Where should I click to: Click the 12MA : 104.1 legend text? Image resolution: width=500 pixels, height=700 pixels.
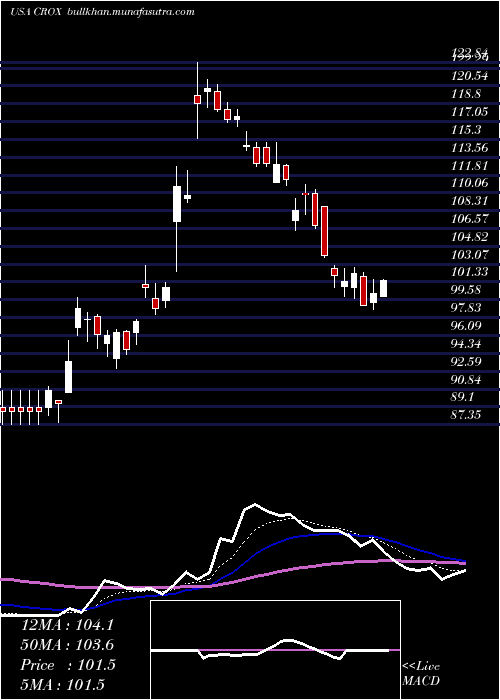pyautogui.click(x=67, y=625)
